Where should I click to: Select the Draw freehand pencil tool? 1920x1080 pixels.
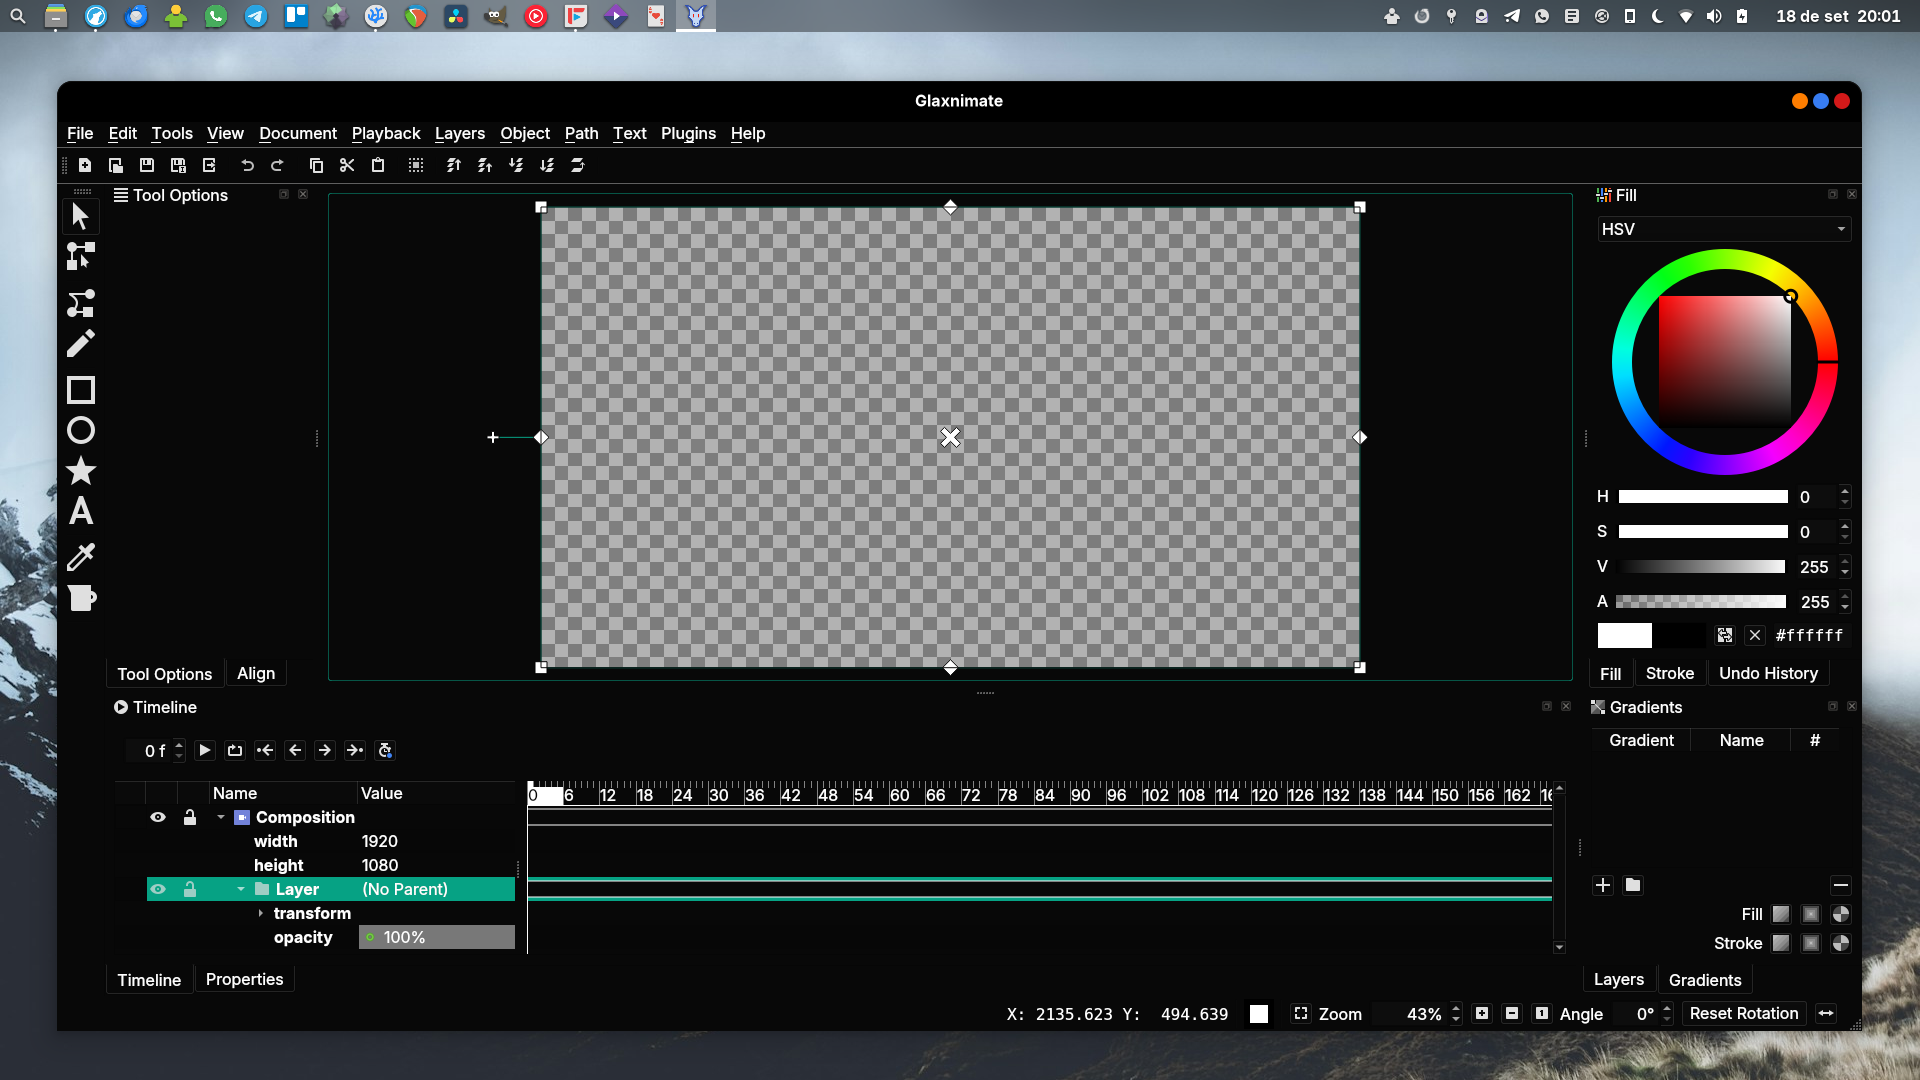coord(81,344)
